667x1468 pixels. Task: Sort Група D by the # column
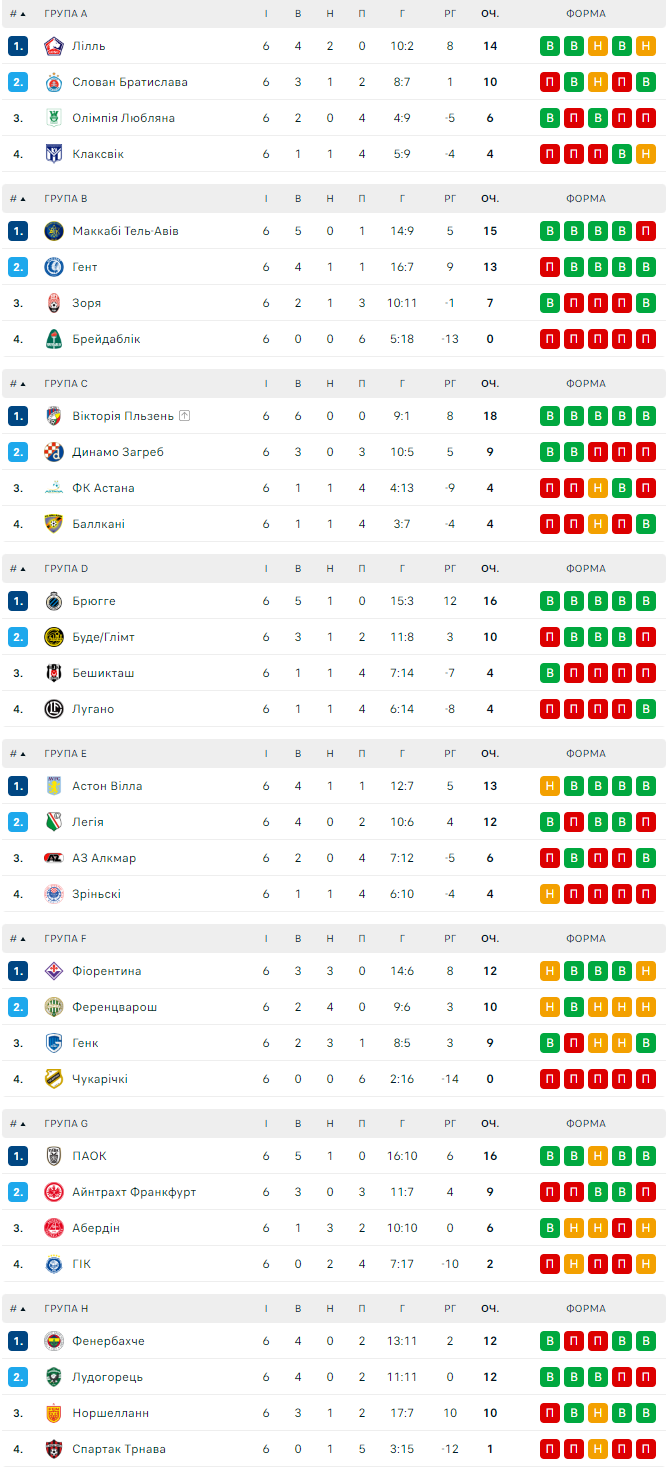(x=18, y=569)
